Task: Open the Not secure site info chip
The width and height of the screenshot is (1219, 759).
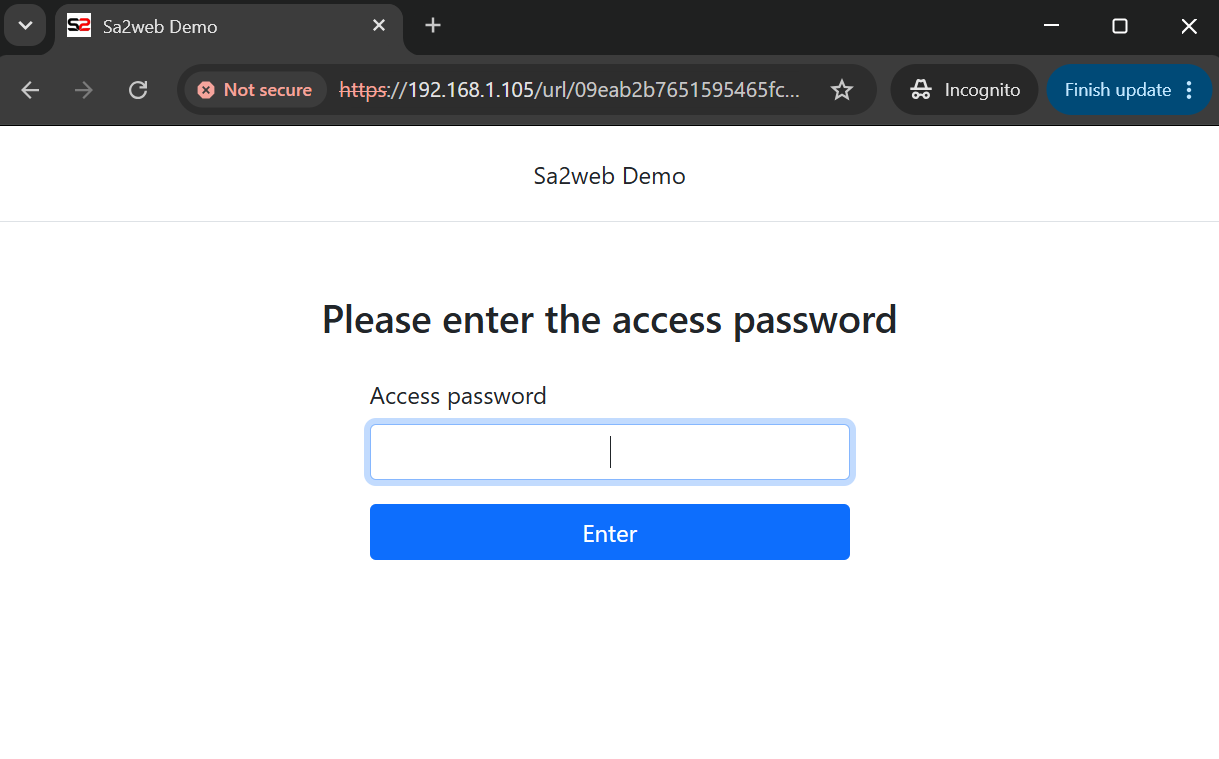Action: point(255,90)
